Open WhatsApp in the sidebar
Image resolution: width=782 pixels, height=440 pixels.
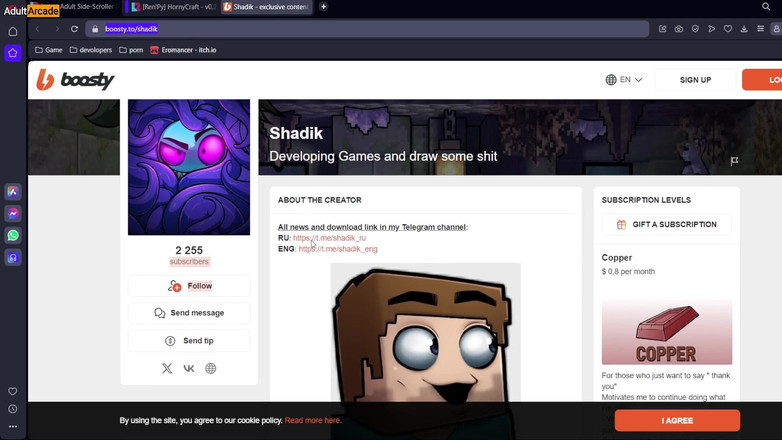tap(13, 235)
